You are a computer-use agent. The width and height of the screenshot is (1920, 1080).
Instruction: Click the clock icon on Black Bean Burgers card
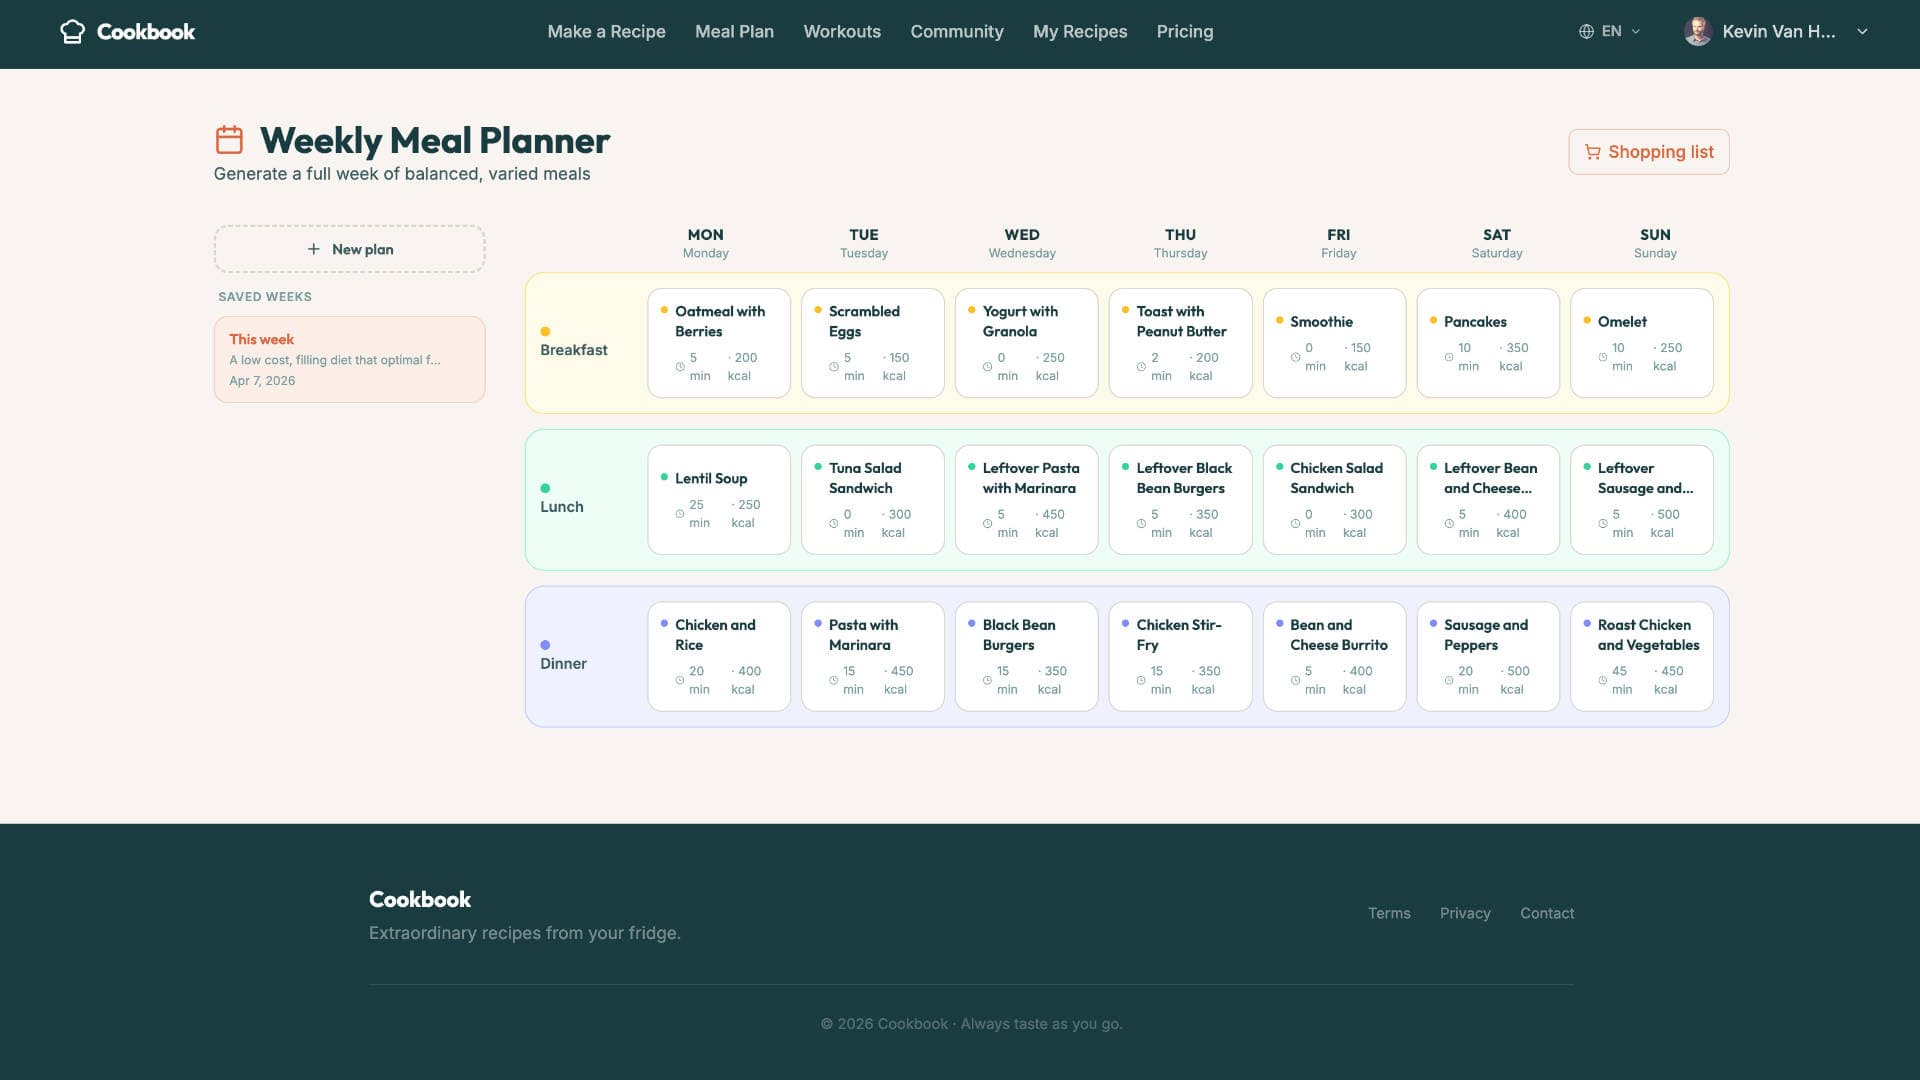click(x=987, y=680)
